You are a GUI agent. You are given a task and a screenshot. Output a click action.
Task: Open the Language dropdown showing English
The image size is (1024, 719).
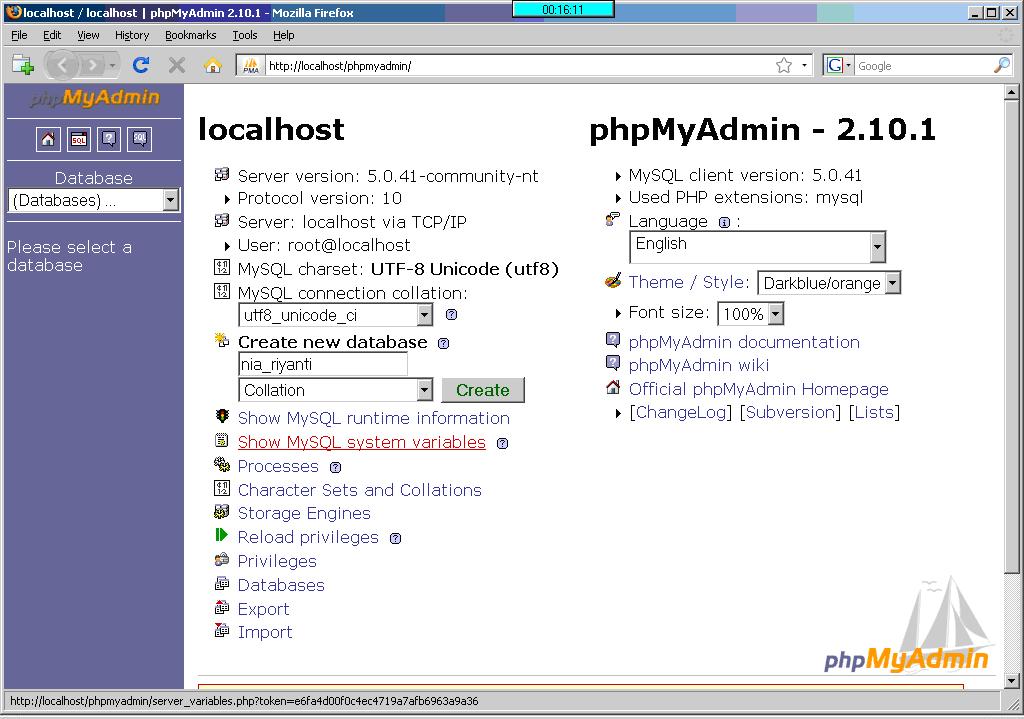click(758, 248)
